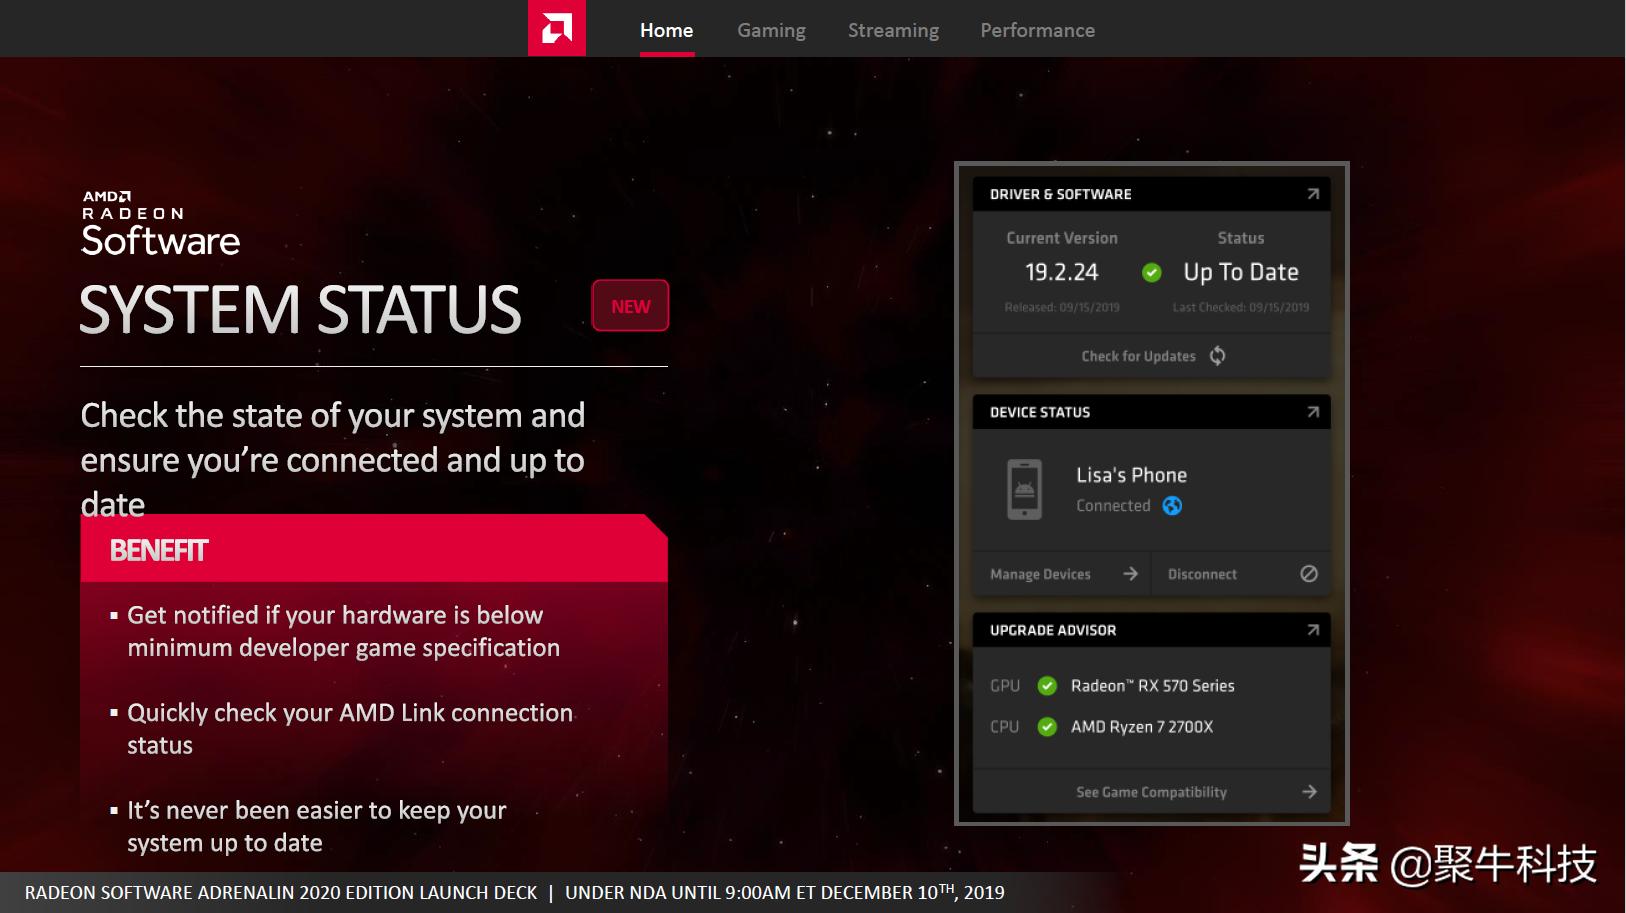1626x913 pixels.
Task: Click the green Up To Date checkmark
Action: coord(1152,273)
